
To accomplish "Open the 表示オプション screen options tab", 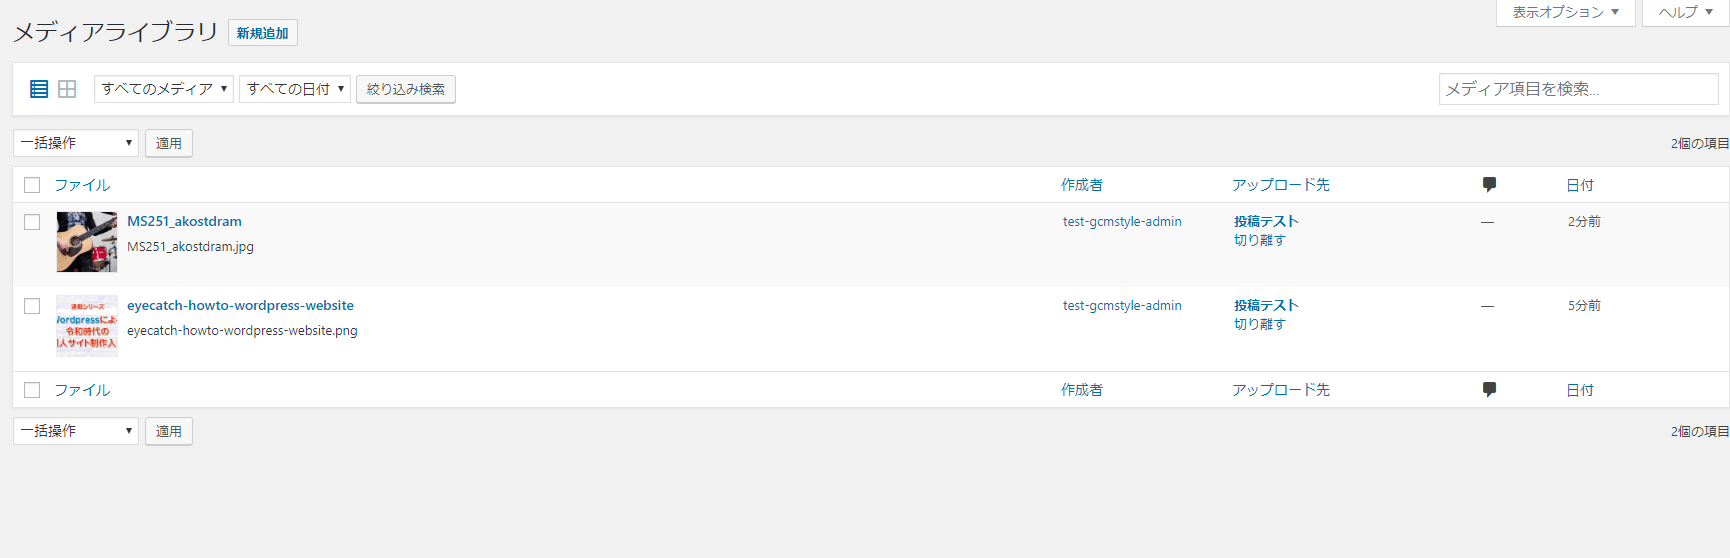I will click(x=1565, y=12).
